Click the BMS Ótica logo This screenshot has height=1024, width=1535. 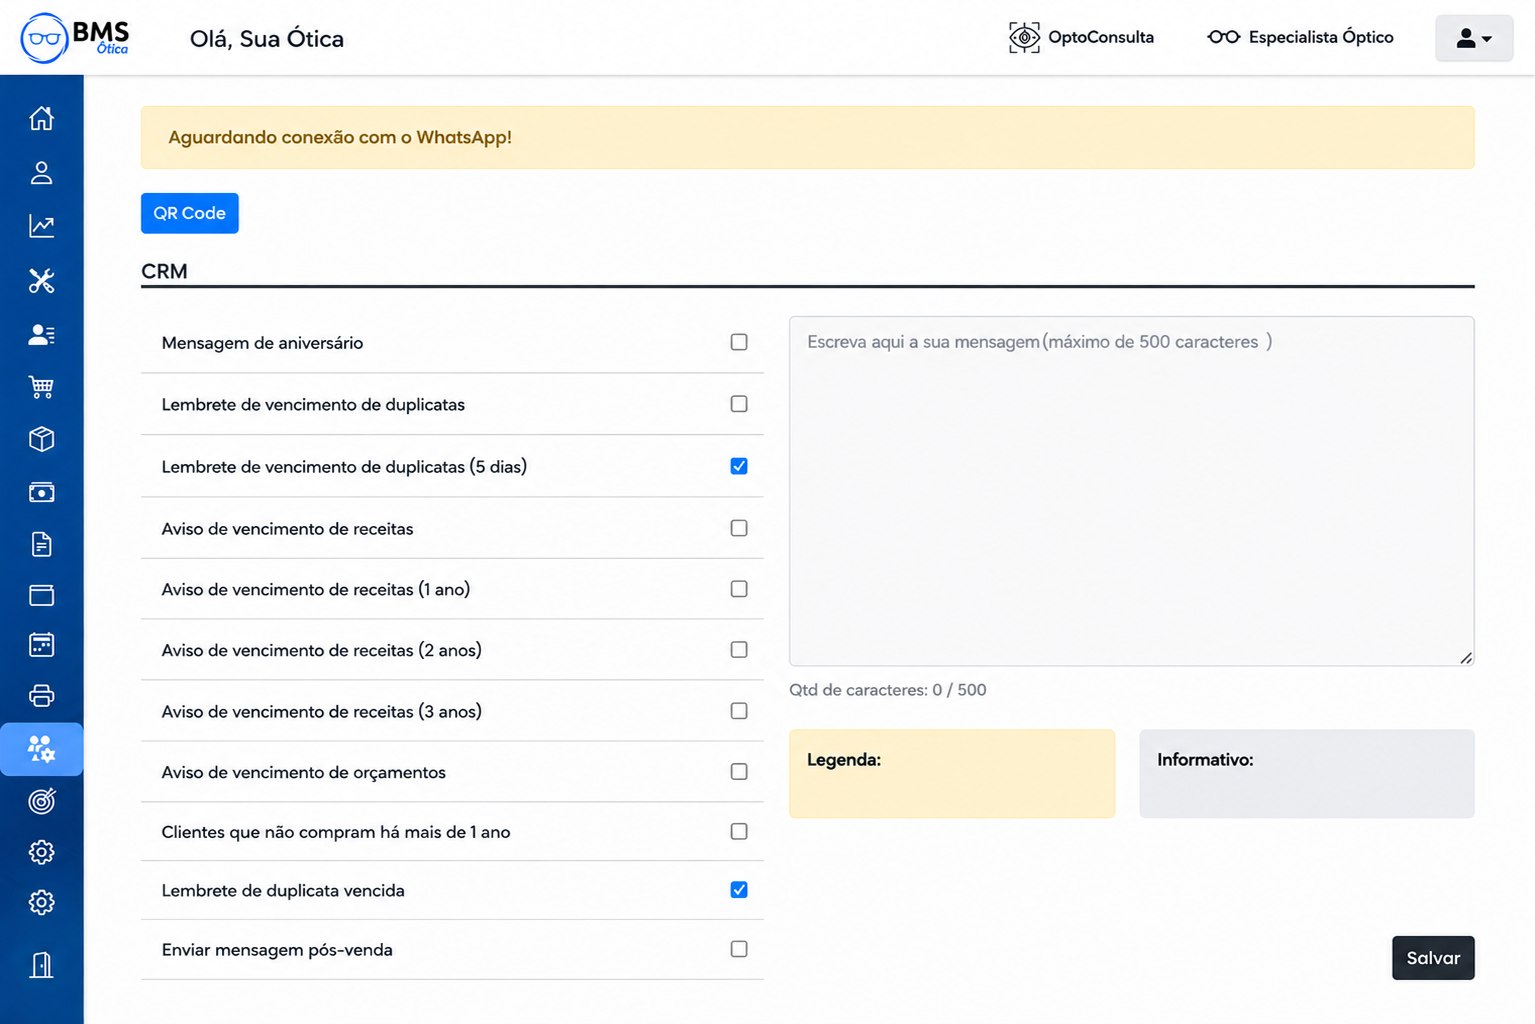75,38
